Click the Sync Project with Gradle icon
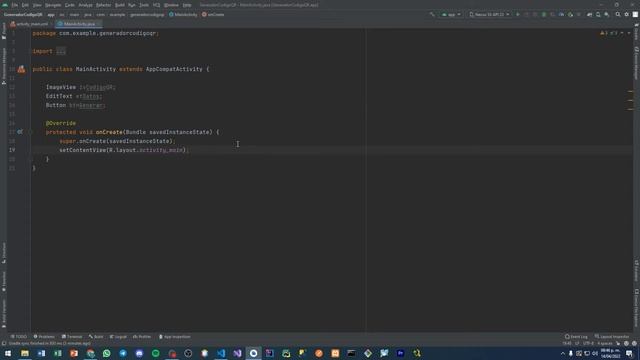The image size is (640, 360). (x=589, y=15)
